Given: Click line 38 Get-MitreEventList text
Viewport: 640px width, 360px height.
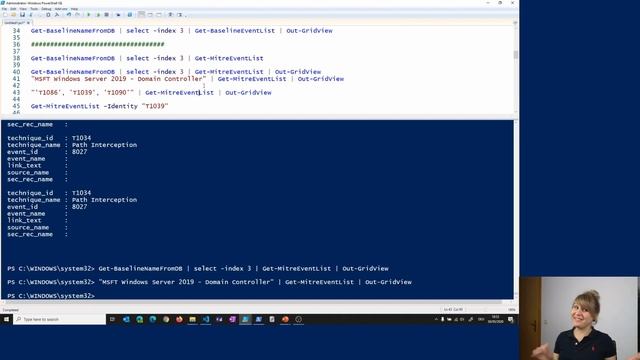Looking at the screenshot, I should (229, 58).
